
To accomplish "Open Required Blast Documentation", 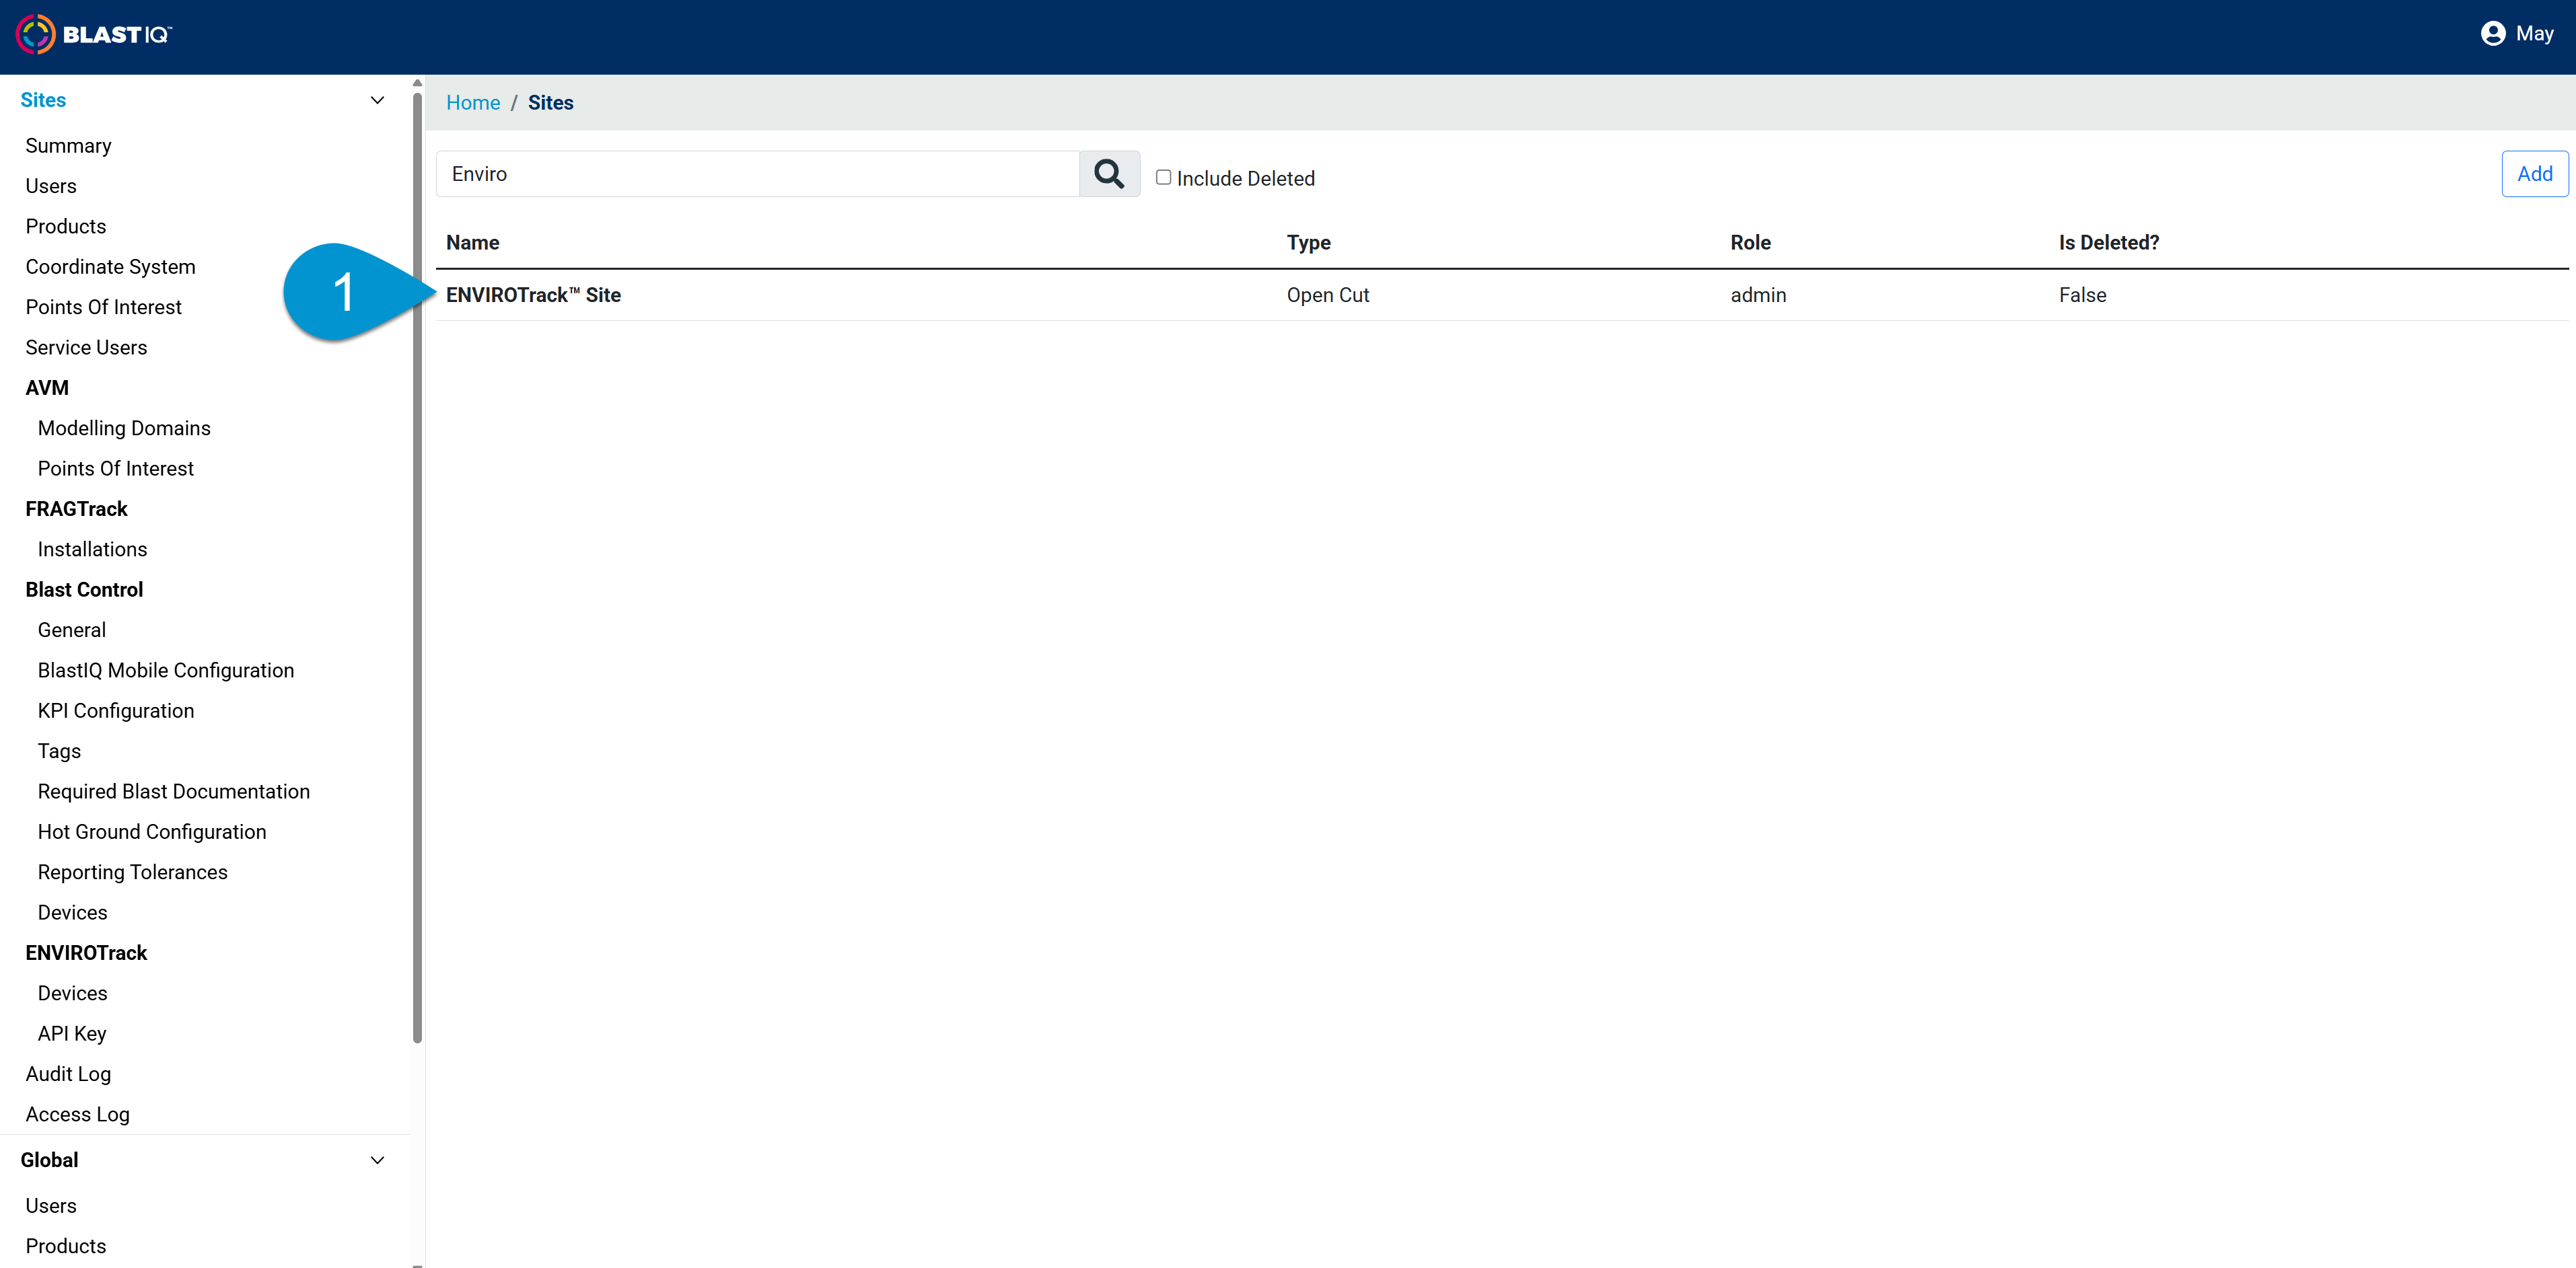I will coord(174,791).
